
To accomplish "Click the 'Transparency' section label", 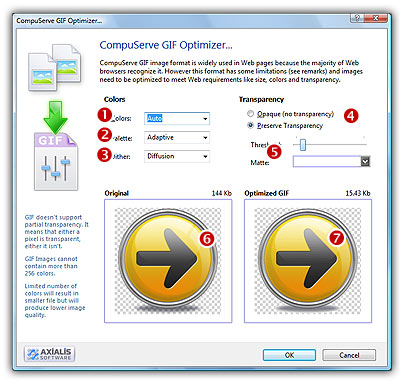I will point(261,99).
